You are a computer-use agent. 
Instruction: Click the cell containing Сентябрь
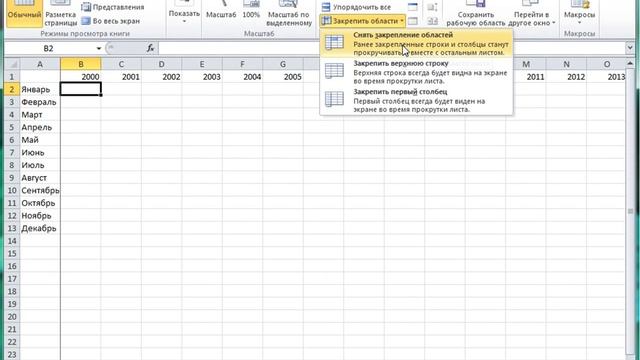point(40,191)
